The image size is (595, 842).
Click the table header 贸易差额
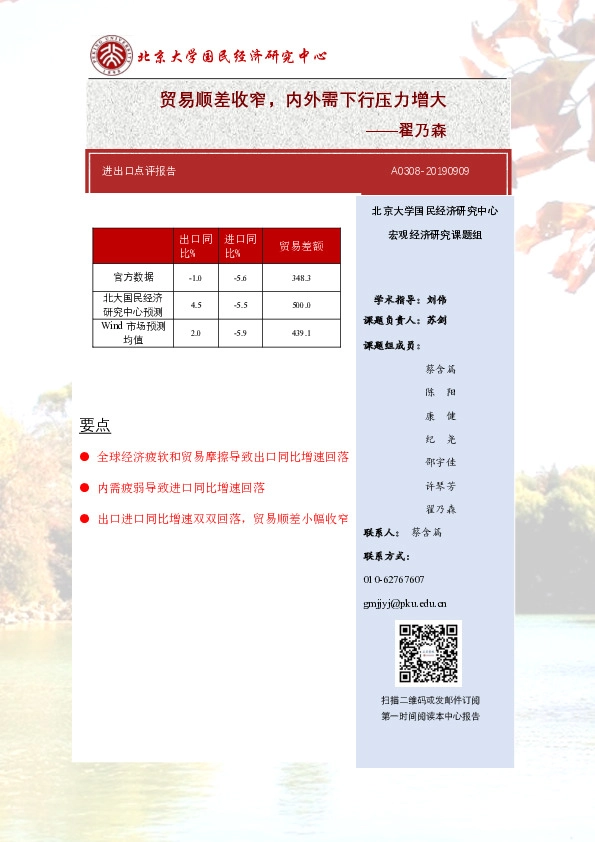coord(301,246)
